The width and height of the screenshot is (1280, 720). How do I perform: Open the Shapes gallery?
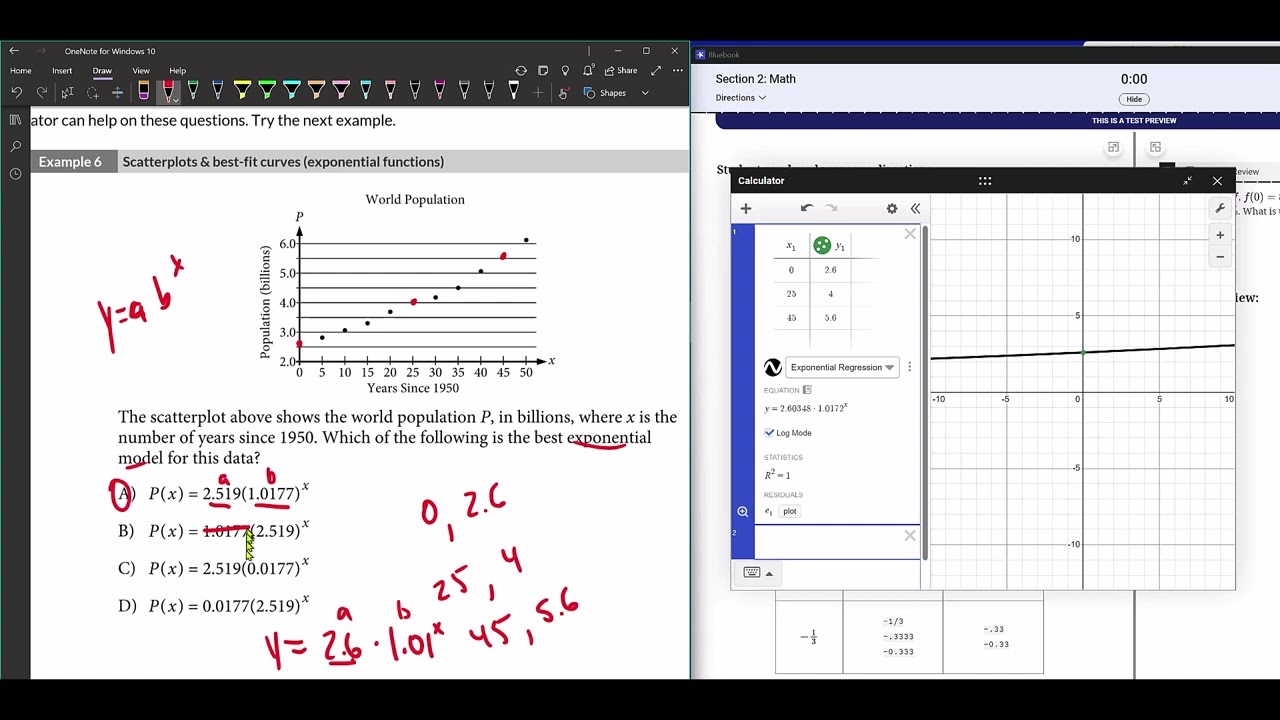tap(606, 93)
